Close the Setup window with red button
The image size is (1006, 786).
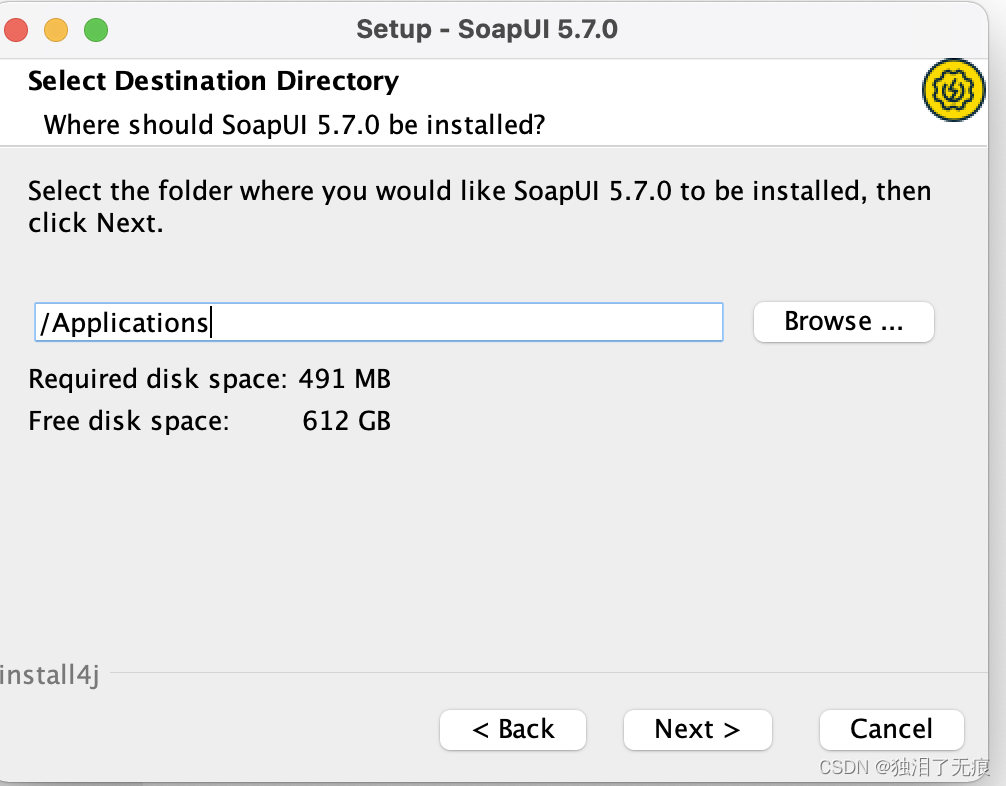point(17,30)
